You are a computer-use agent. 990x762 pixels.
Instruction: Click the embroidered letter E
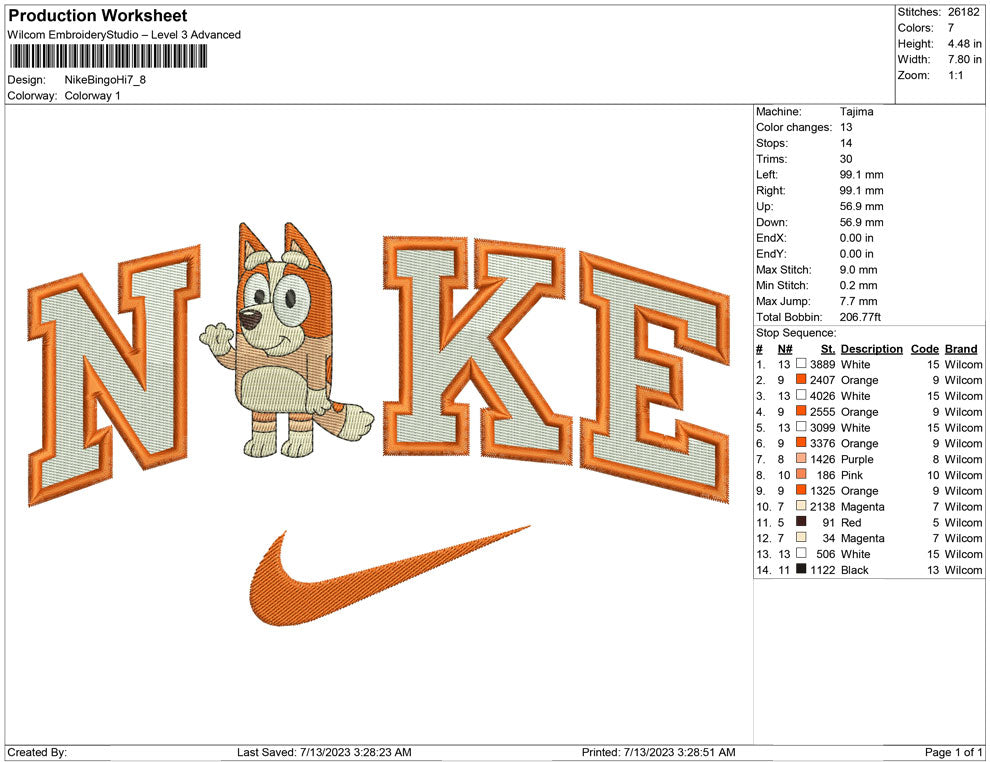click(655, 377)
